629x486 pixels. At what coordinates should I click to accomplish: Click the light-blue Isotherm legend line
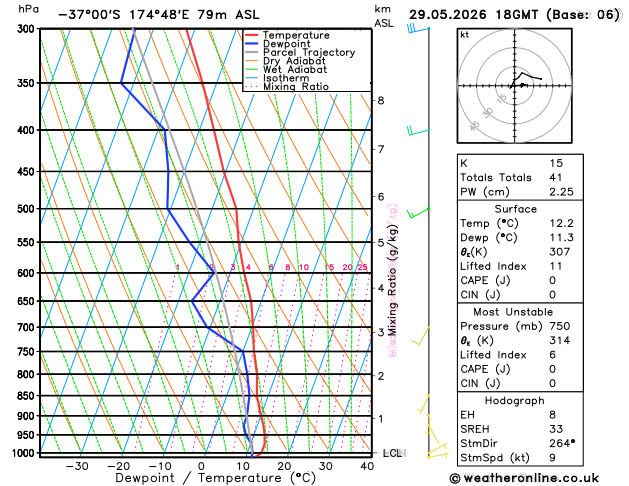click(252, 78)
